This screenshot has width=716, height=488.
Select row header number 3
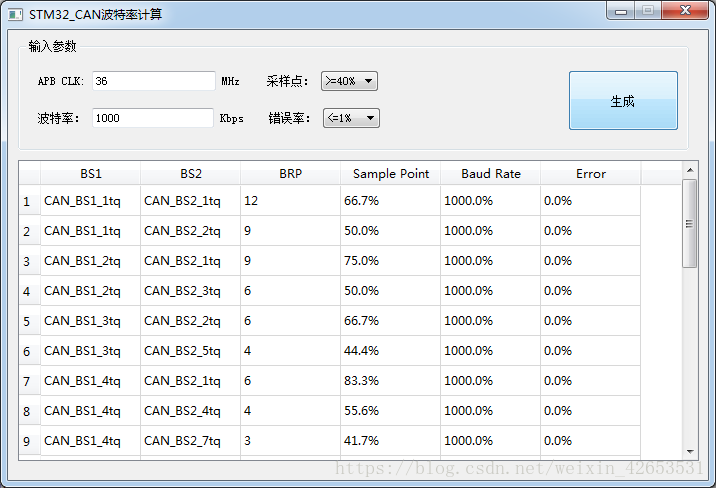coord(30,261)
